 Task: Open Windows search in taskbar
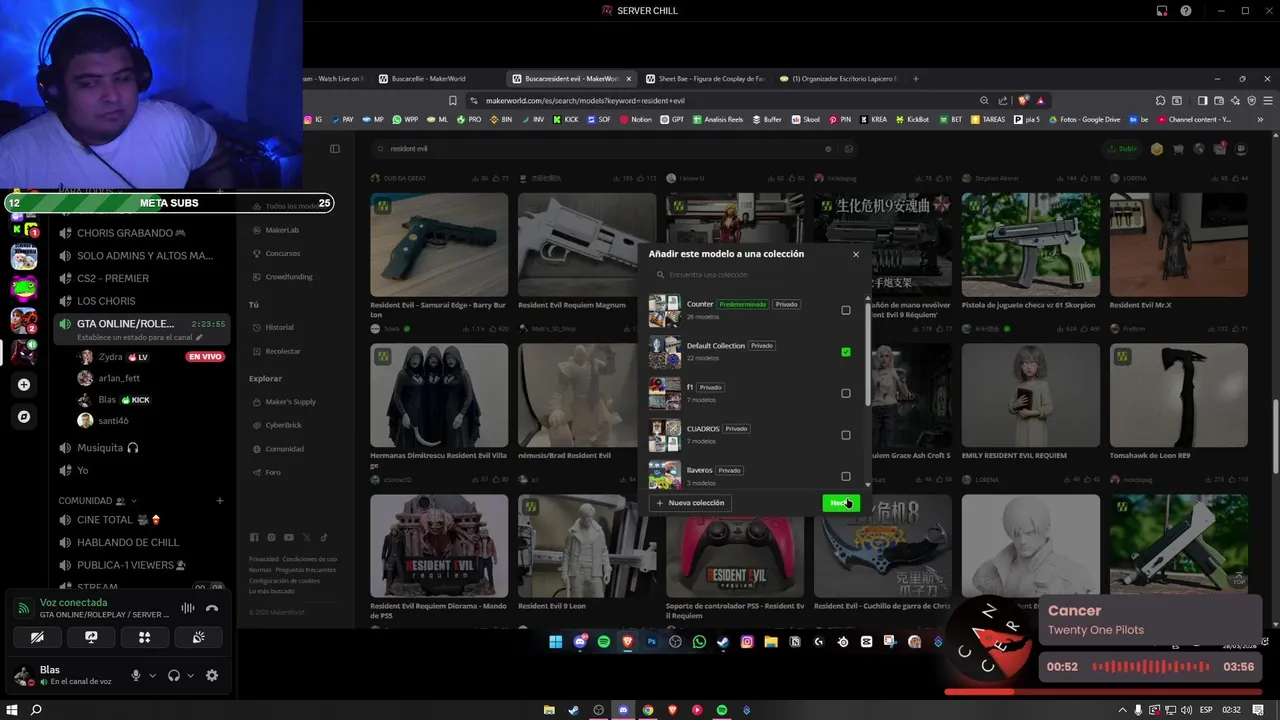click(x=36, y=710)
